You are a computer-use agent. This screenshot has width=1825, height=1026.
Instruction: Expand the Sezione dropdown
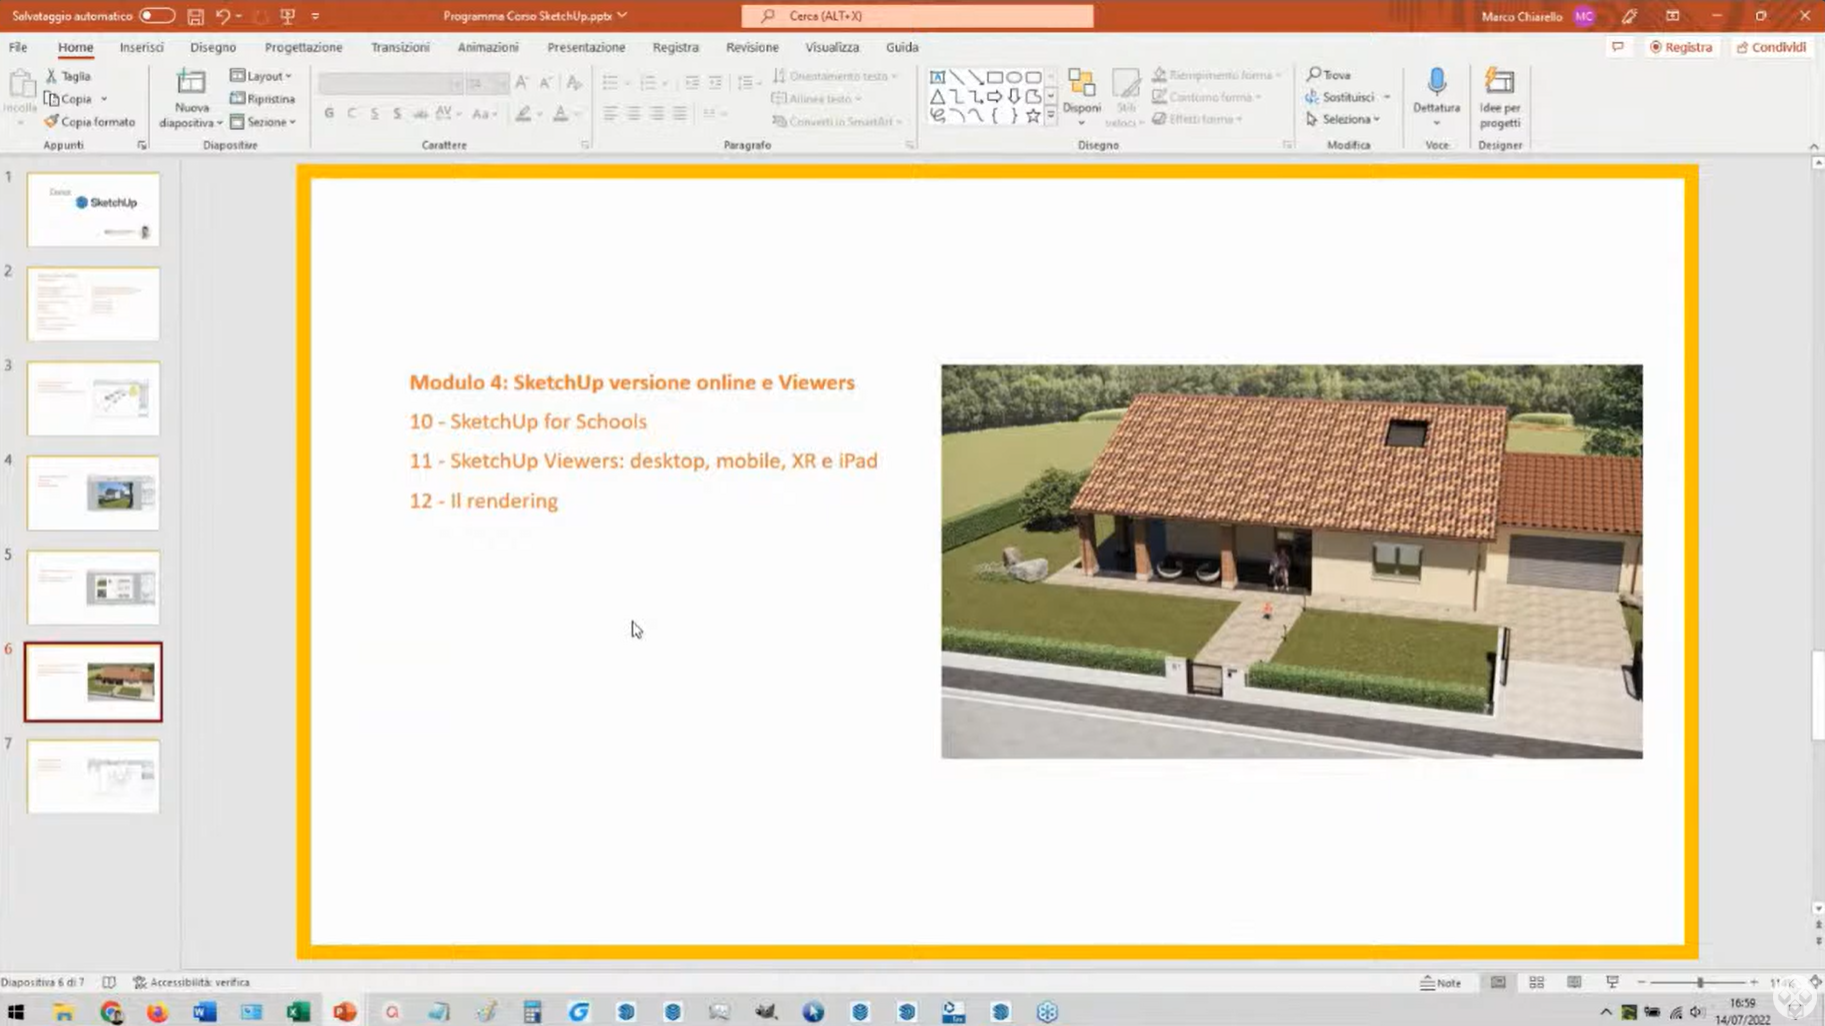263,122
